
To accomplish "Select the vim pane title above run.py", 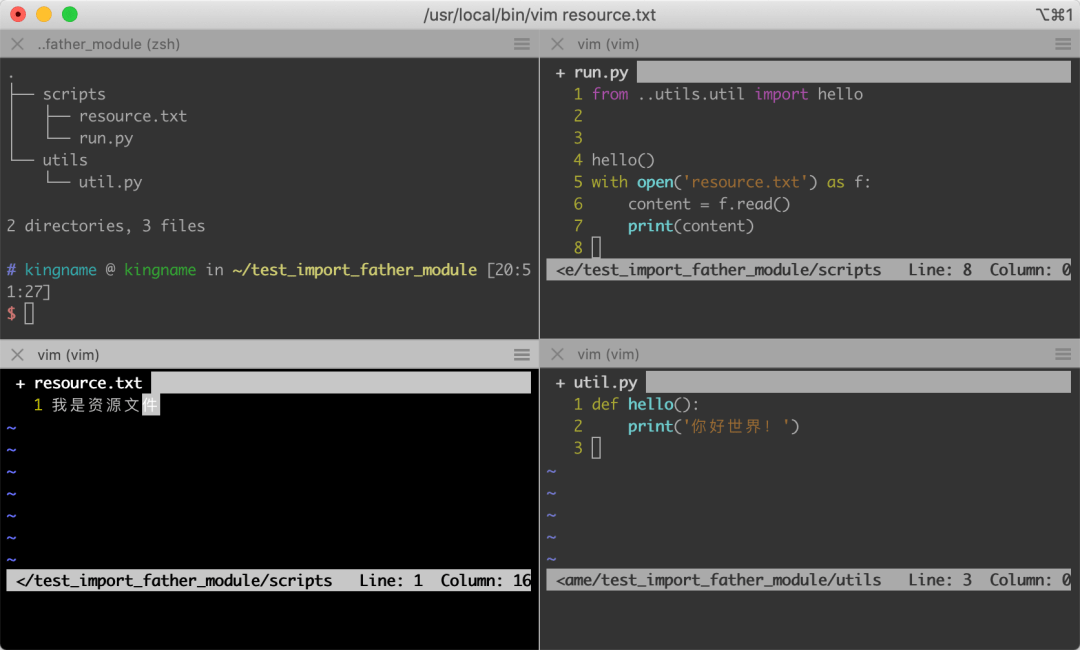I will click(608, 44).
